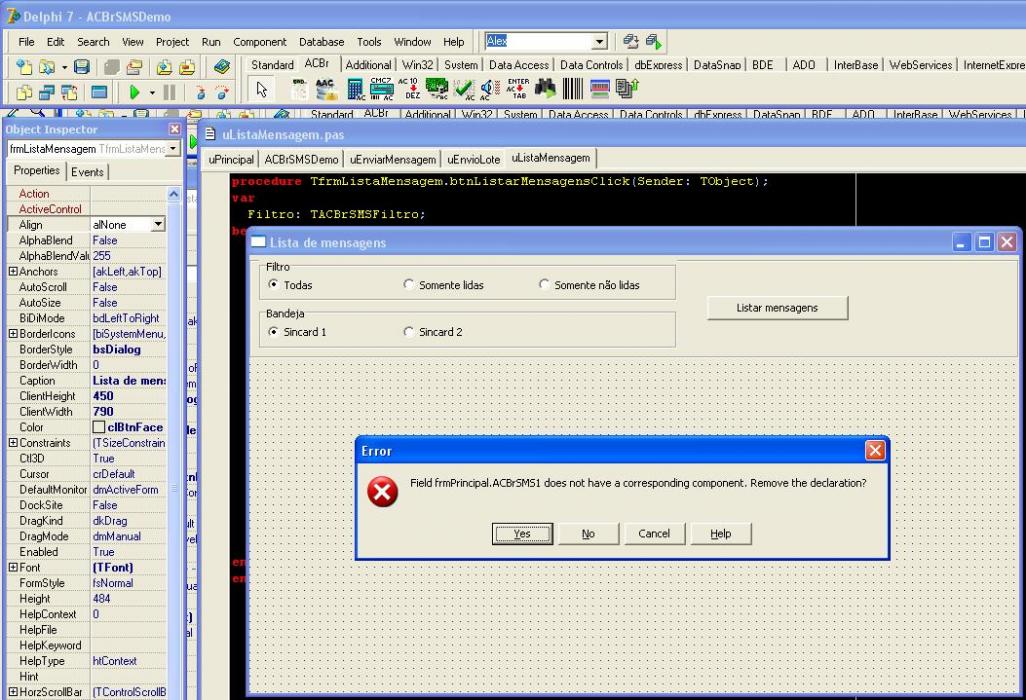This screenshot has width=1026, height=700.
Task: Click the Open Project toolbar icon
Action: click(x=135, y=66)
